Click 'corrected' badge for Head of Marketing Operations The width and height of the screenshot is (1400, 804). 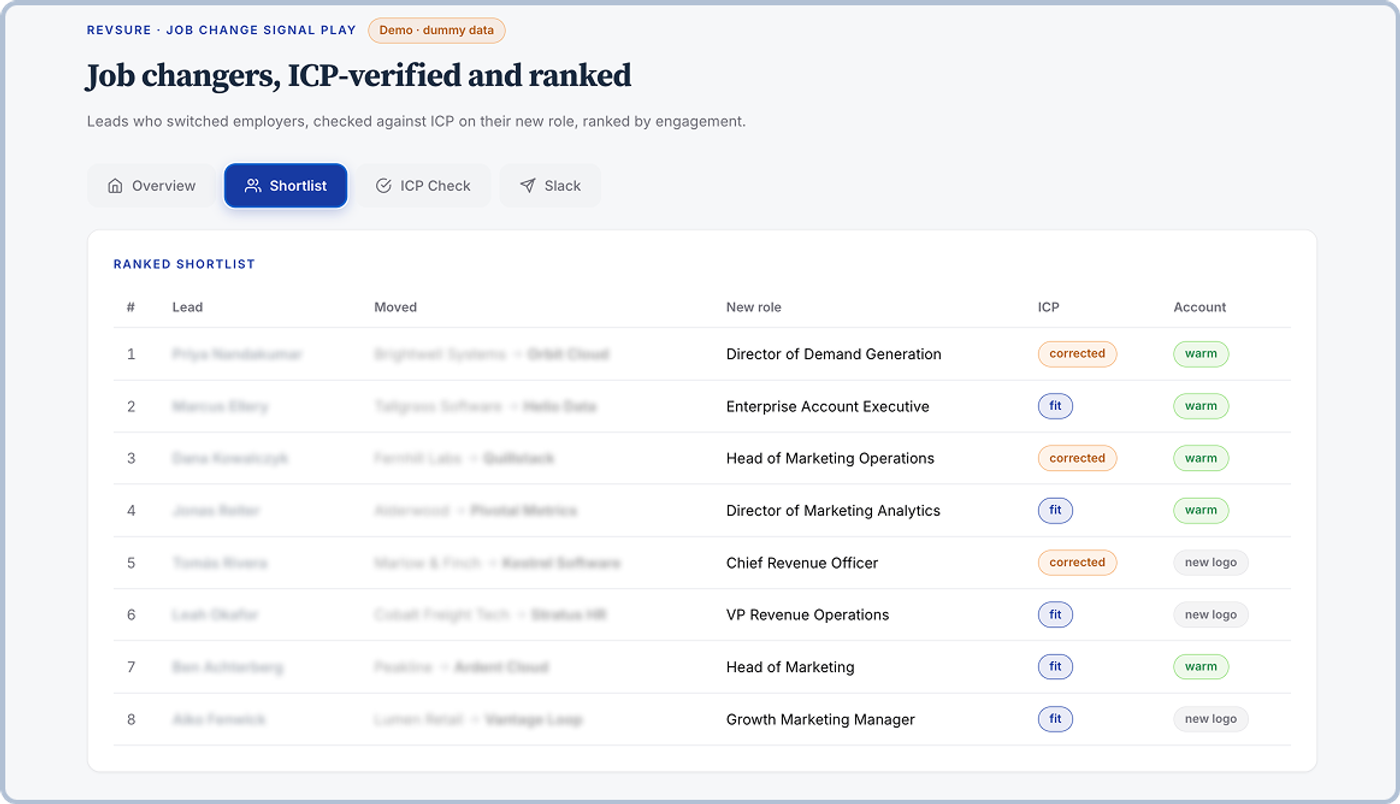click(1077, 458)
